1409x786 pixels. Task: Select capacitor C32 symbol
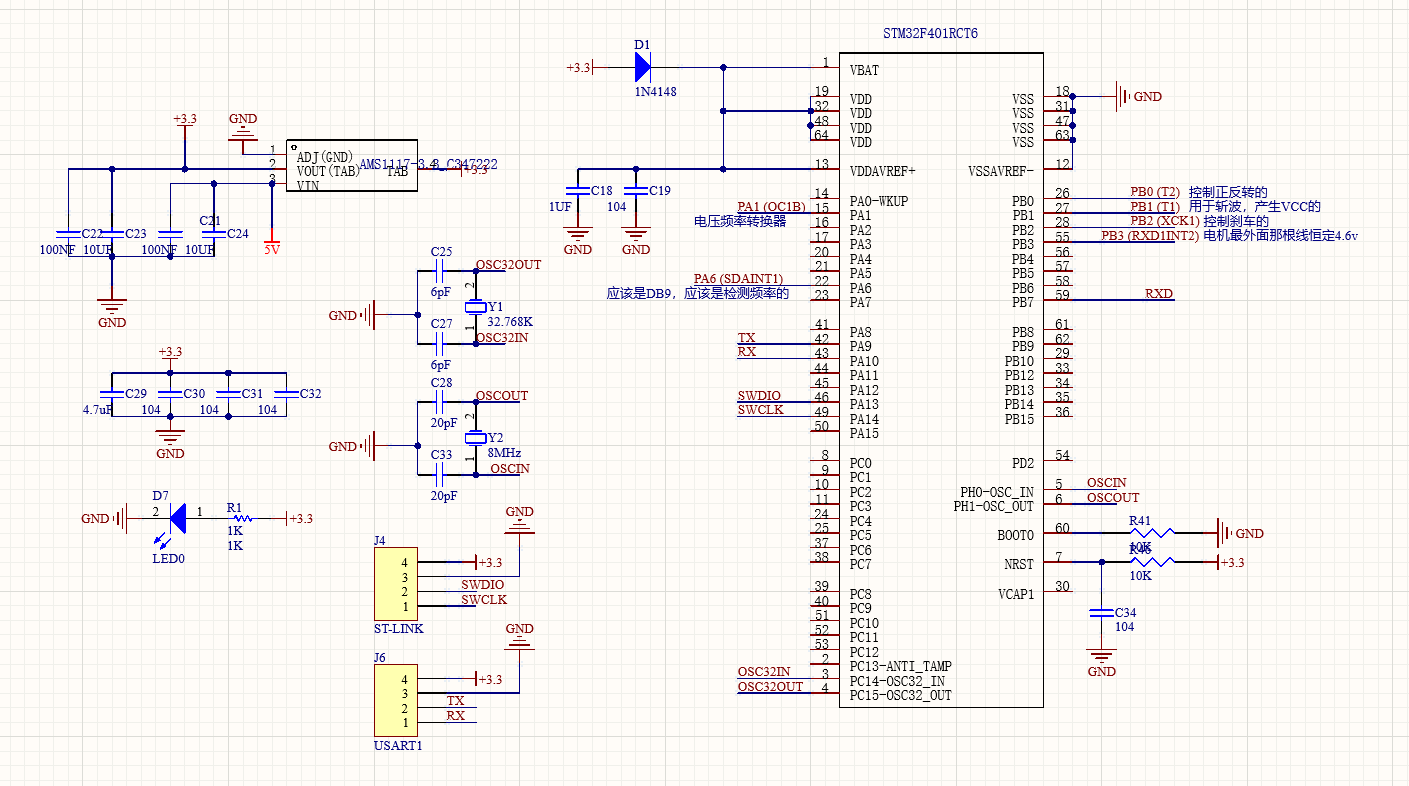(287, 394)
